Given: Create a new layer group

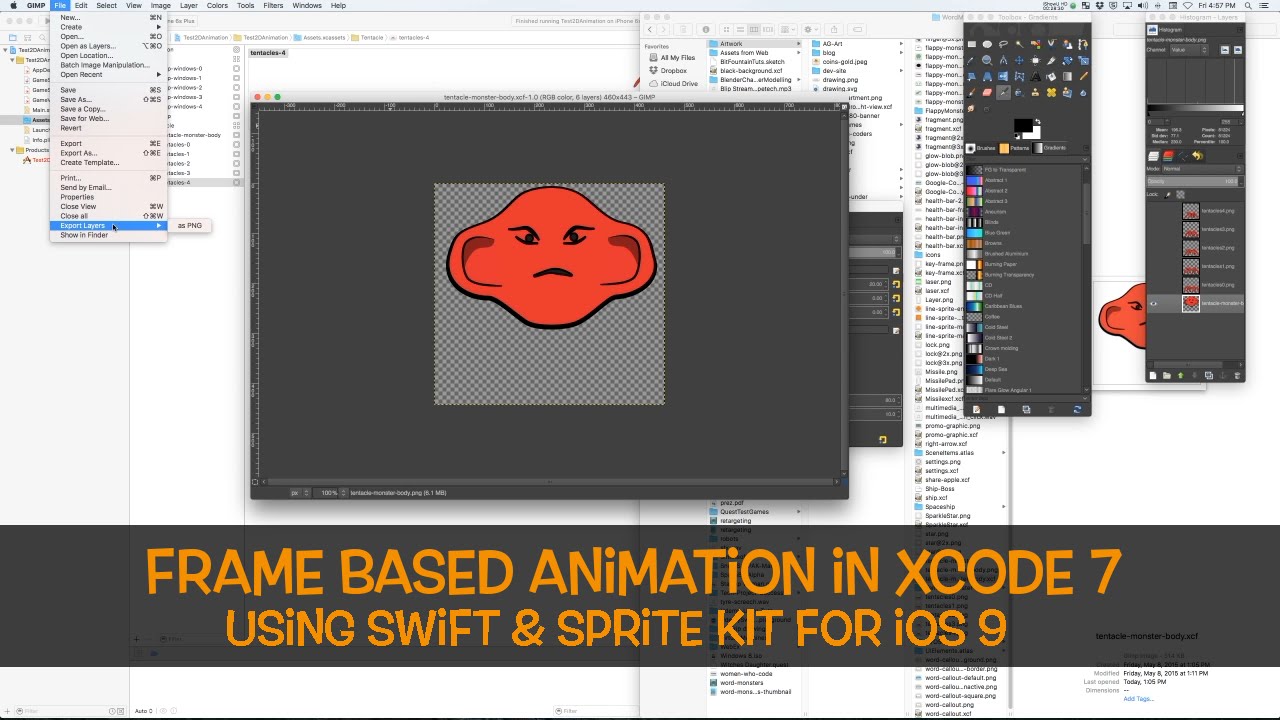Looking at the screenshot, I should click(1167, 376).
